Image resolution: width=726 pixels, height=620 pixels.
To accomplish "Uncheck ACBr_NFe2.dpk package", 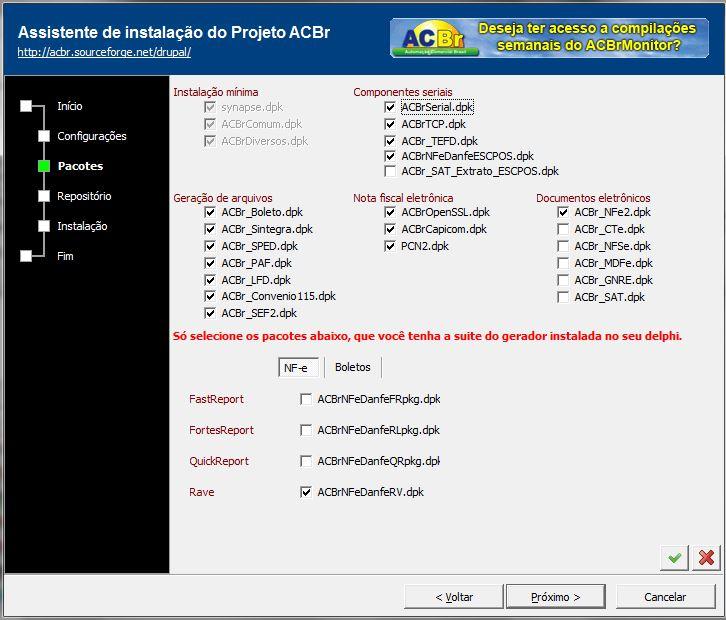I will tap(563, 212).
